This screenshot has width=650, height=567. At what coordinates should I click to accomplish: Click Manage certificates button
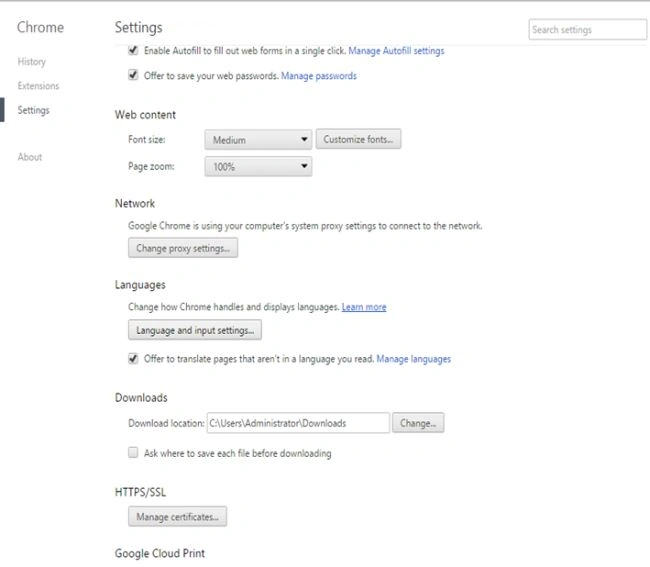point(177,516)
